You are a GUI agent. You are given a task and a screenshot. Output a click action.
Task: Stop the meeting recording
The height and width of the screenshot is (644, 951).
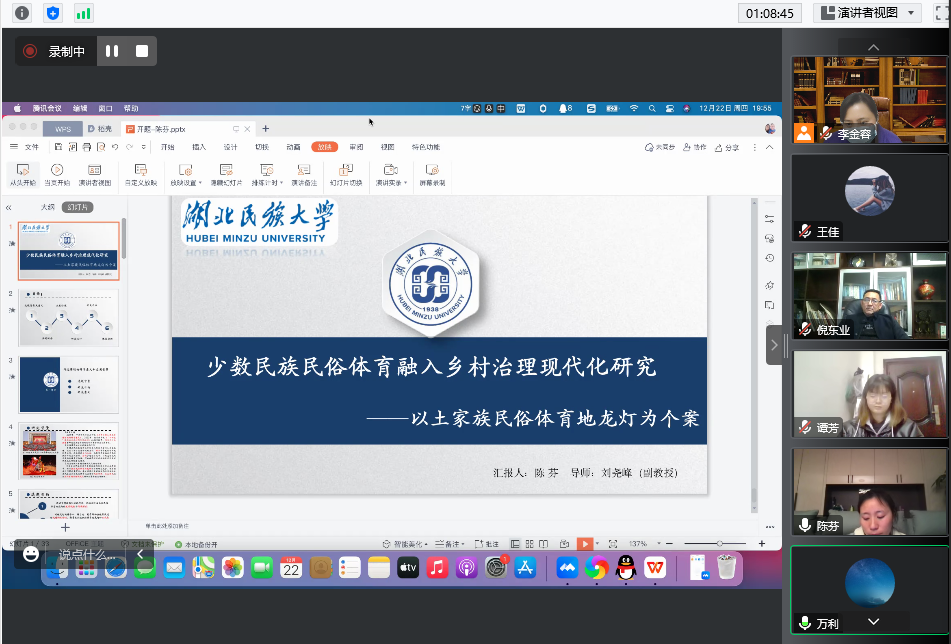[142, 51]
